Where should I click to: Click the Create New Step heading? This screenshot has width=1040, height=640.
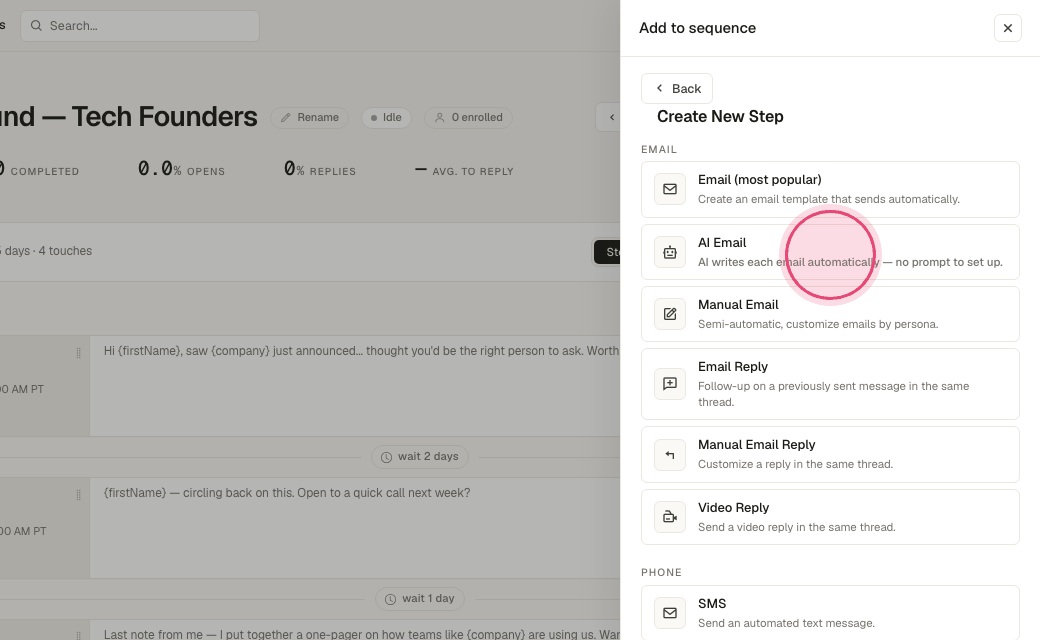[720, 116]
